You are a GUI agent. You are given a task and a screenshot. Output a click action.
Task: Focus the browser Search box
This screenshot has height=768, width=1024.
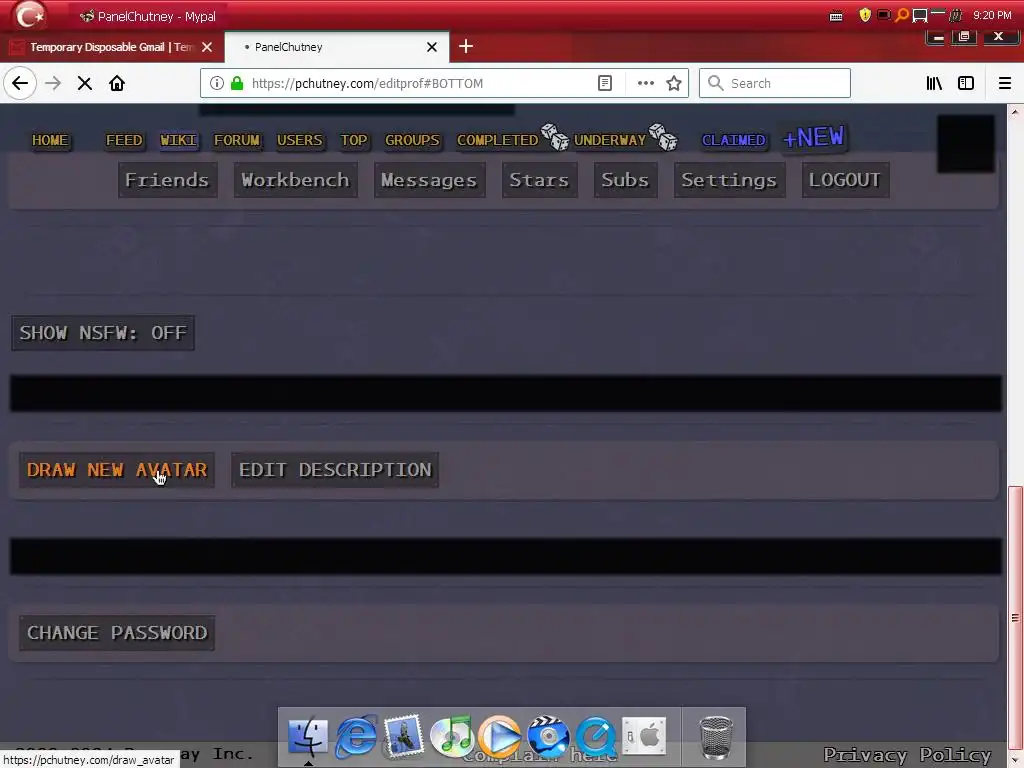(x=775, y=83)
